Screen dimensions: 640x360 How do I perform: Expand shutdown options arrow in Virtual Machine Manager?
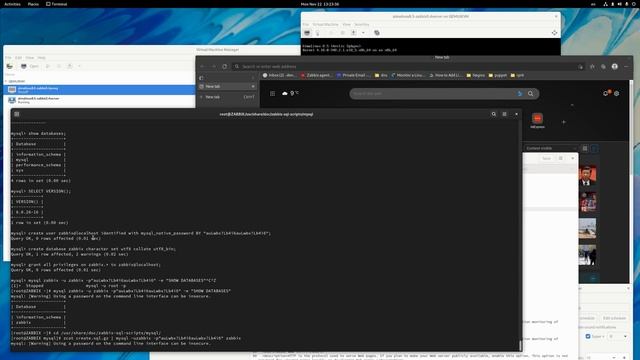pos(79,66)
